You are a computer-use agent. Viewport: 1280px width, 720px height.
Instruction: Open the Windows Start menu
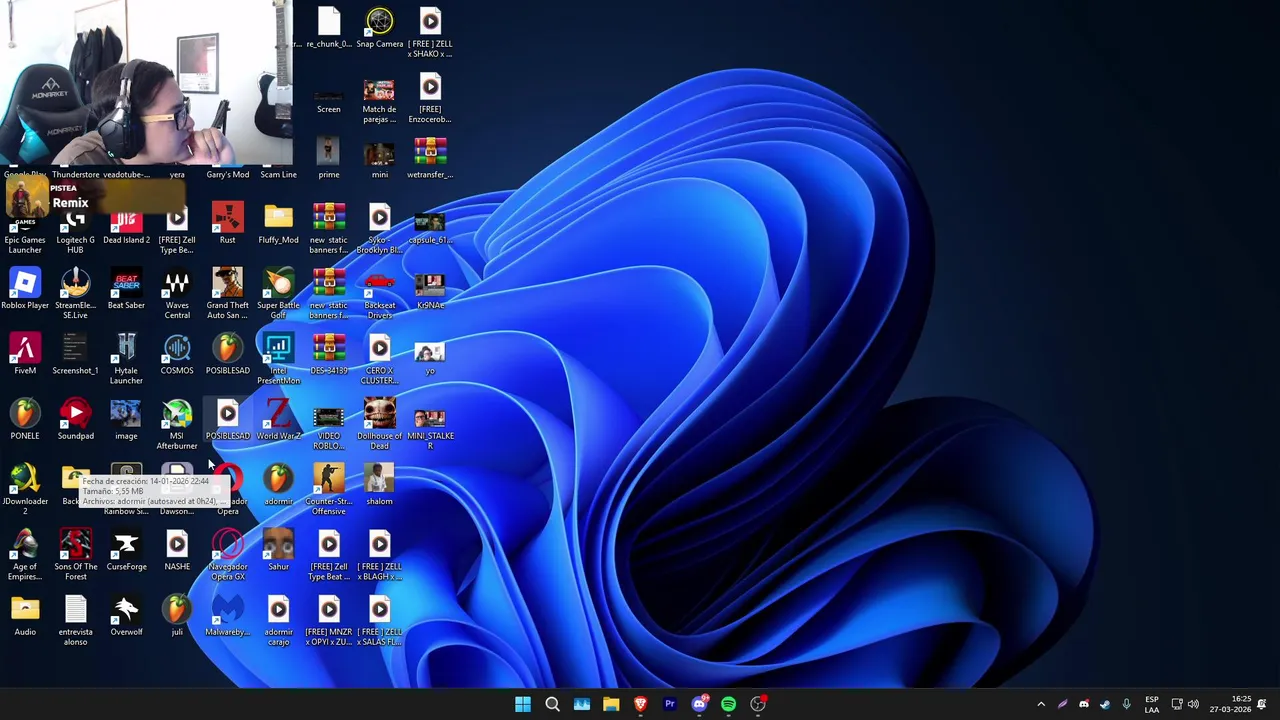523,704
